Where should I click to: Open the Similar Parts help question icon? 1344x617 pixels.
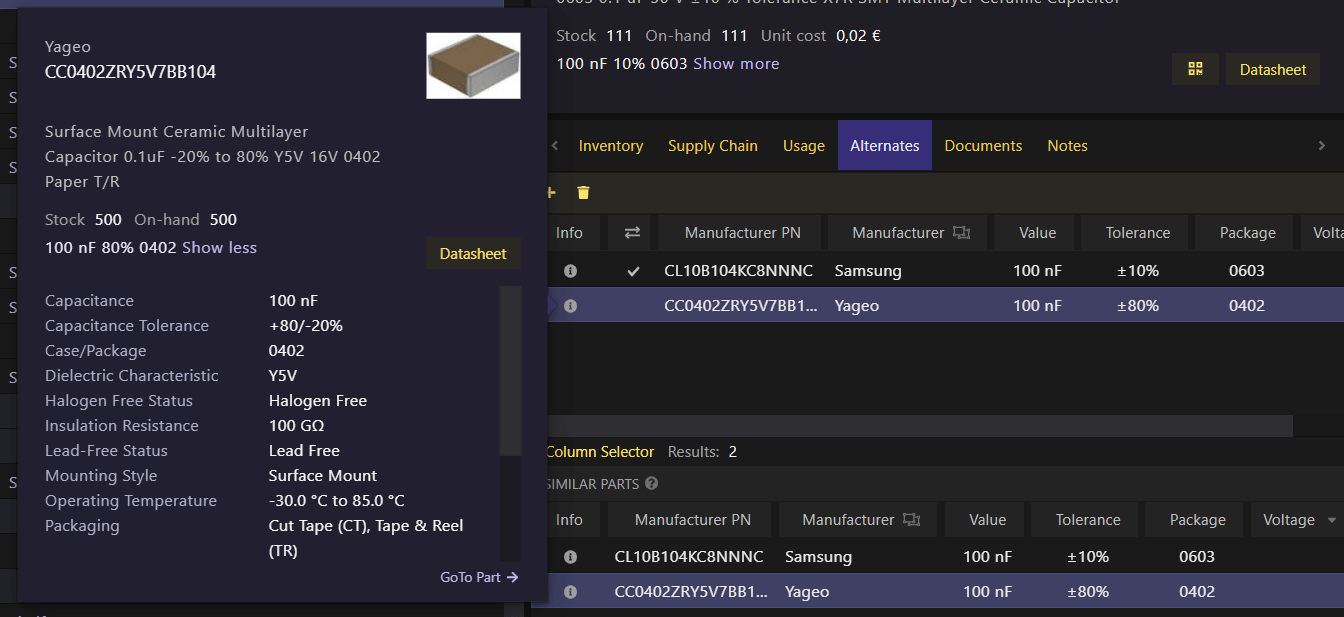coord(652,484)
